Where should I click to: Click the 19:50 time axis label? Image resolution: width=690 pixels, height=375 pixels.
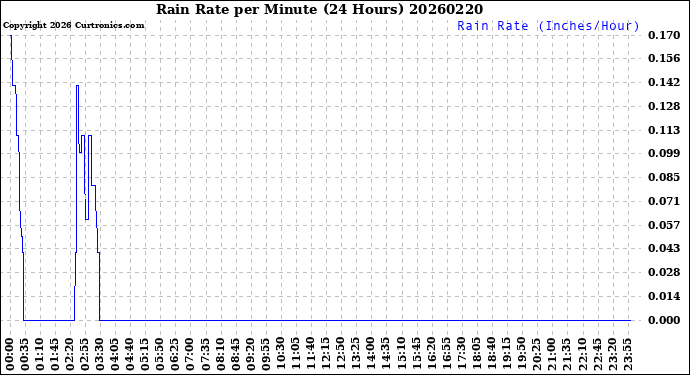pyautogui.click(x=521, y=355)
